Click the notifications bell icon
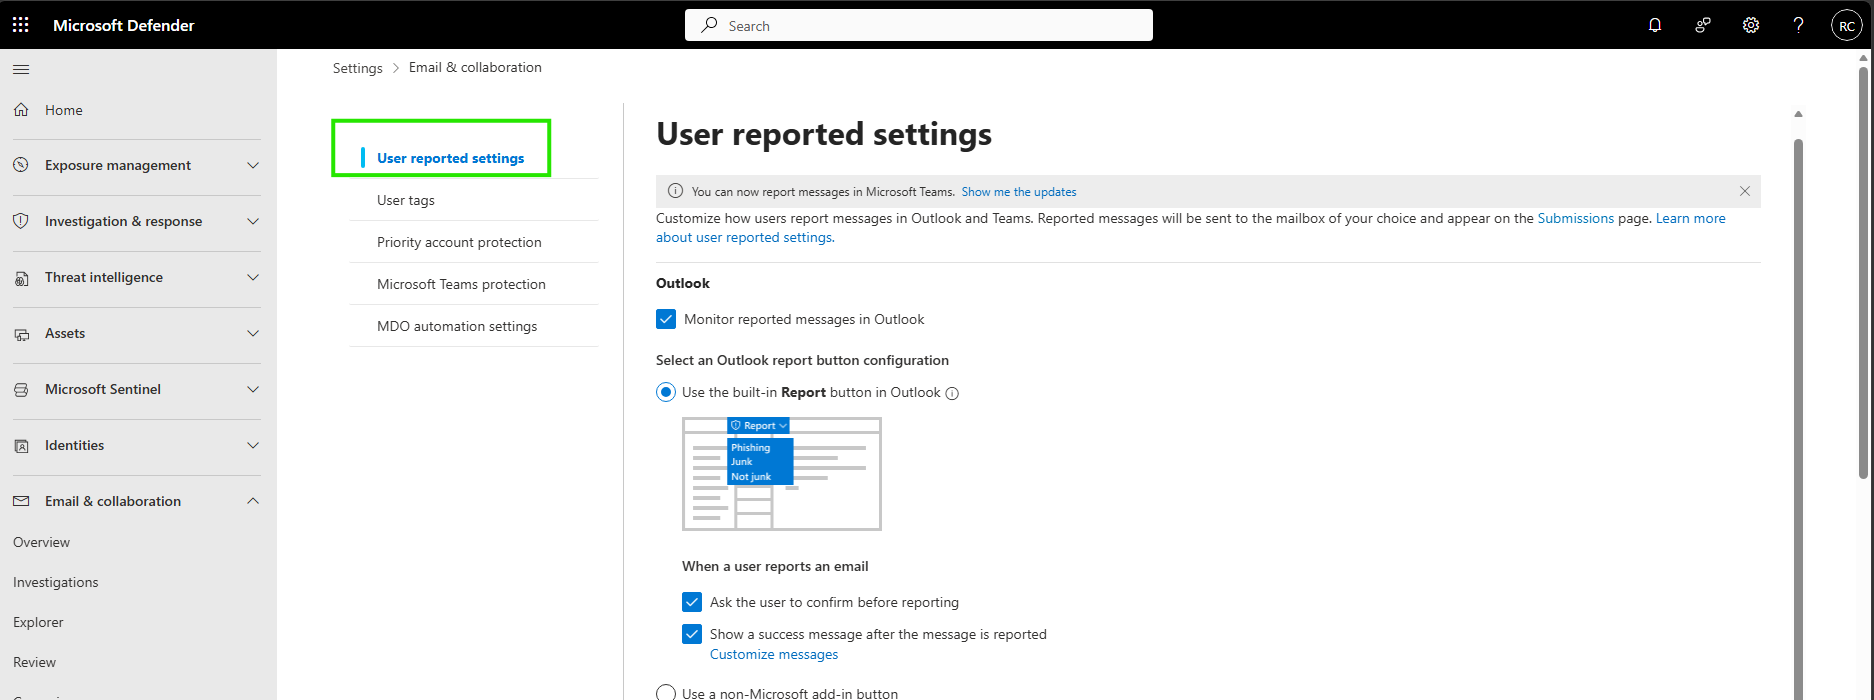The image size is (1874, 700). click(1655, 25)
